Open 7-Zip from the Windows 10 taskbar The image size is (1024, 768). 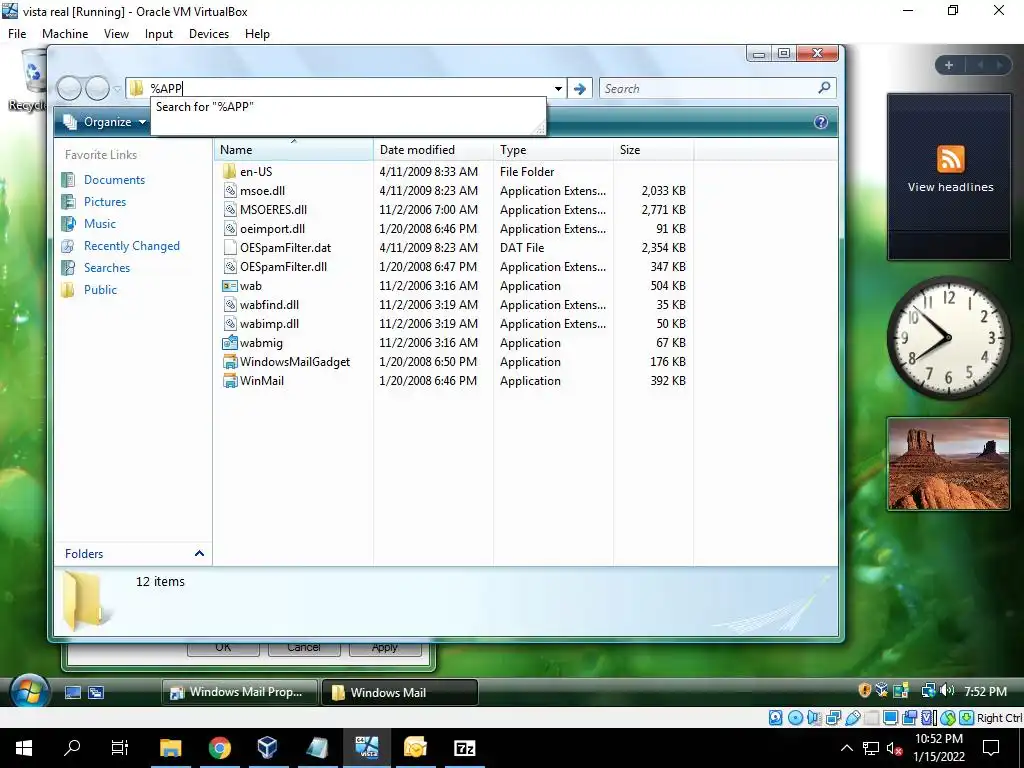pyautogui.click(x=464, y=748)
